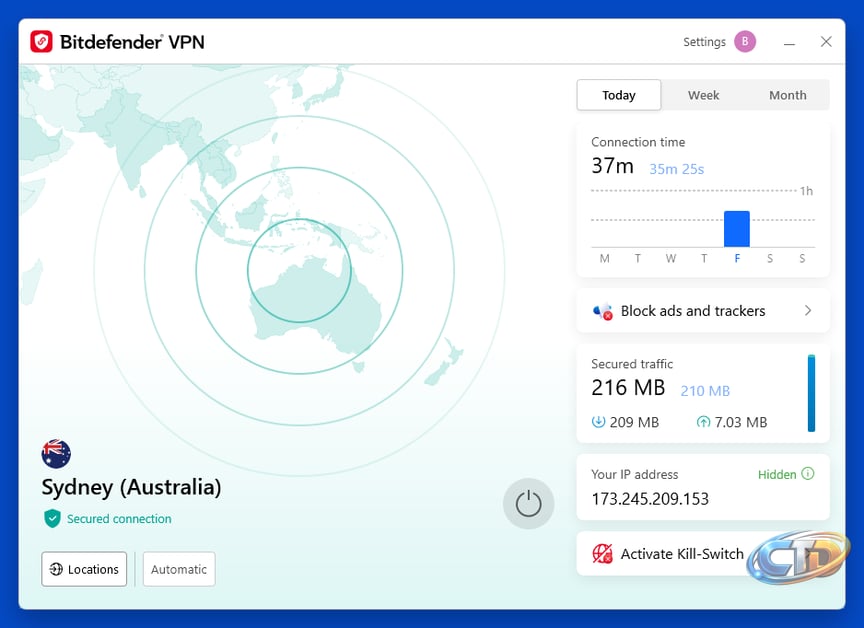Click the Hidden info circle icon
This screenshot has width=864, height=628.
[x=808, y=474]
